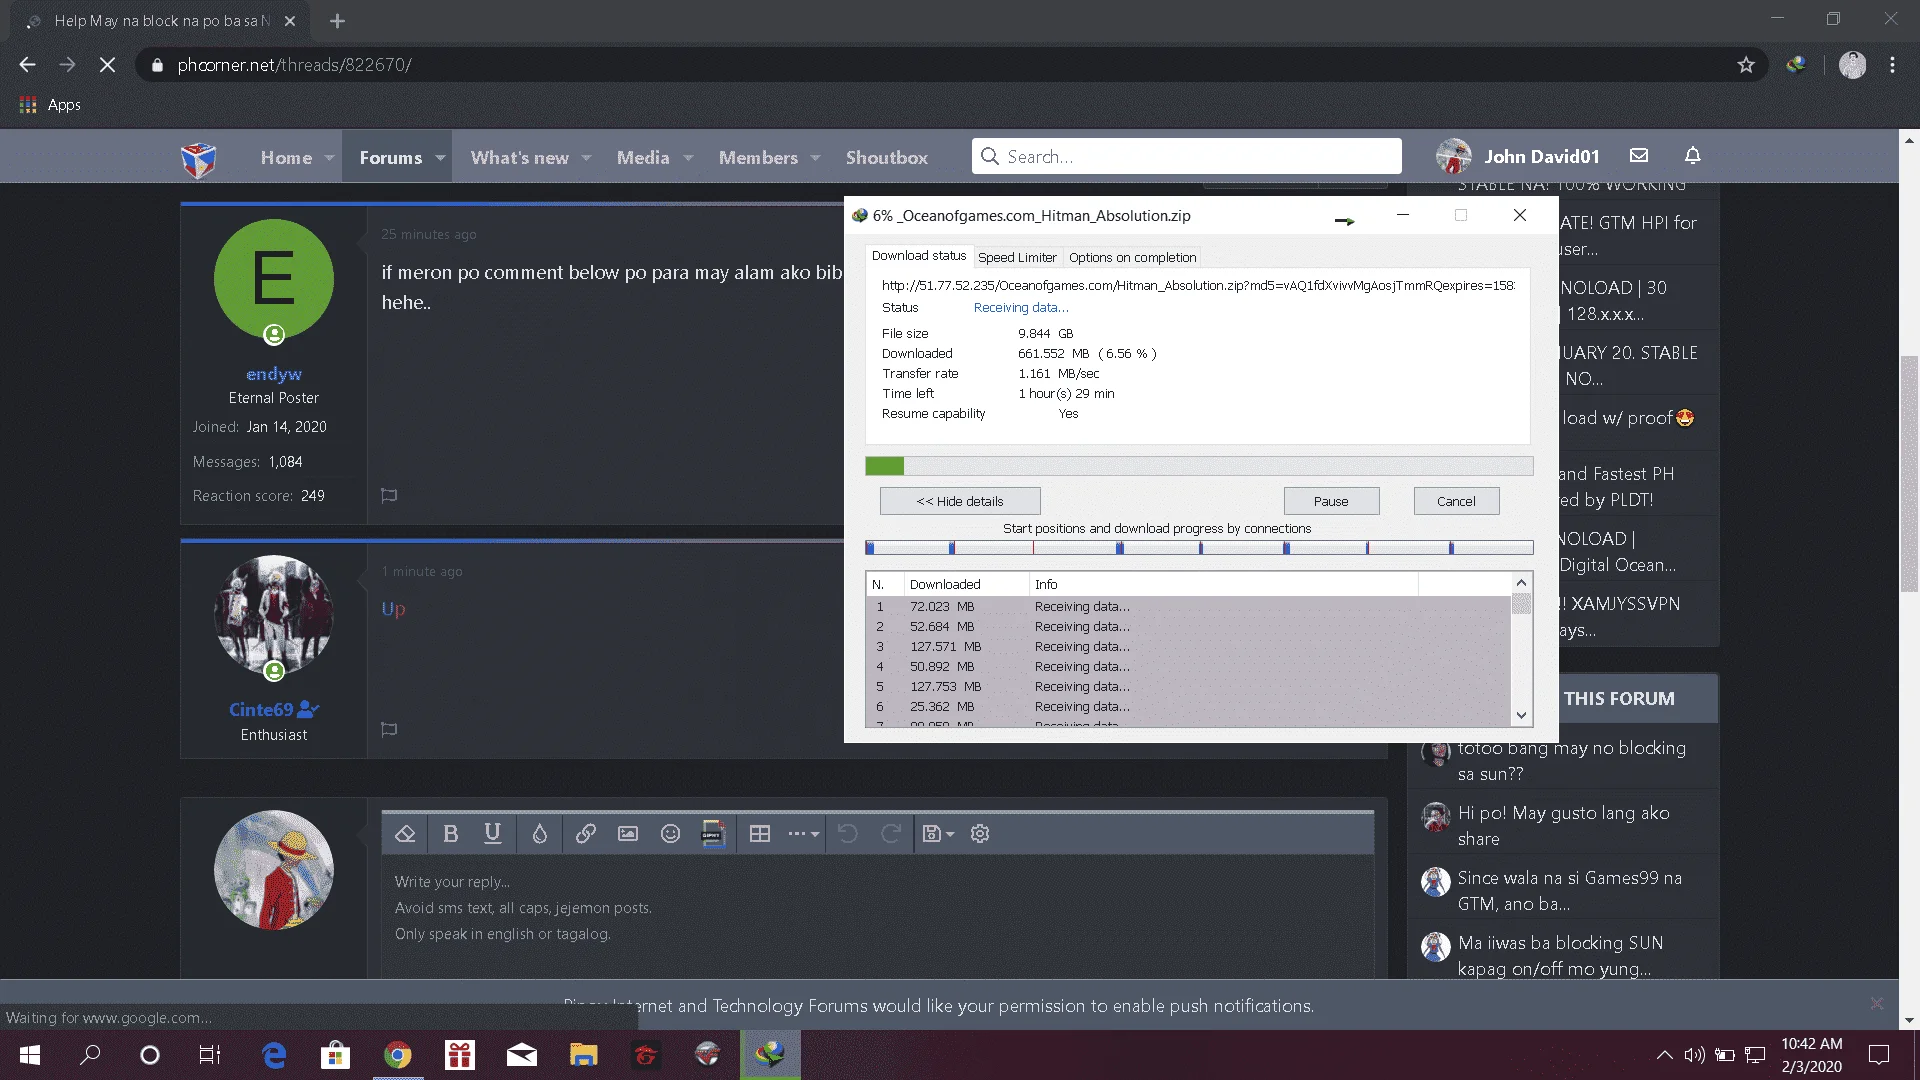Viewport: 1920px width, 1080px height.
Task: Switch to Options on completion tab
Action: click(x=1132, y=257)
